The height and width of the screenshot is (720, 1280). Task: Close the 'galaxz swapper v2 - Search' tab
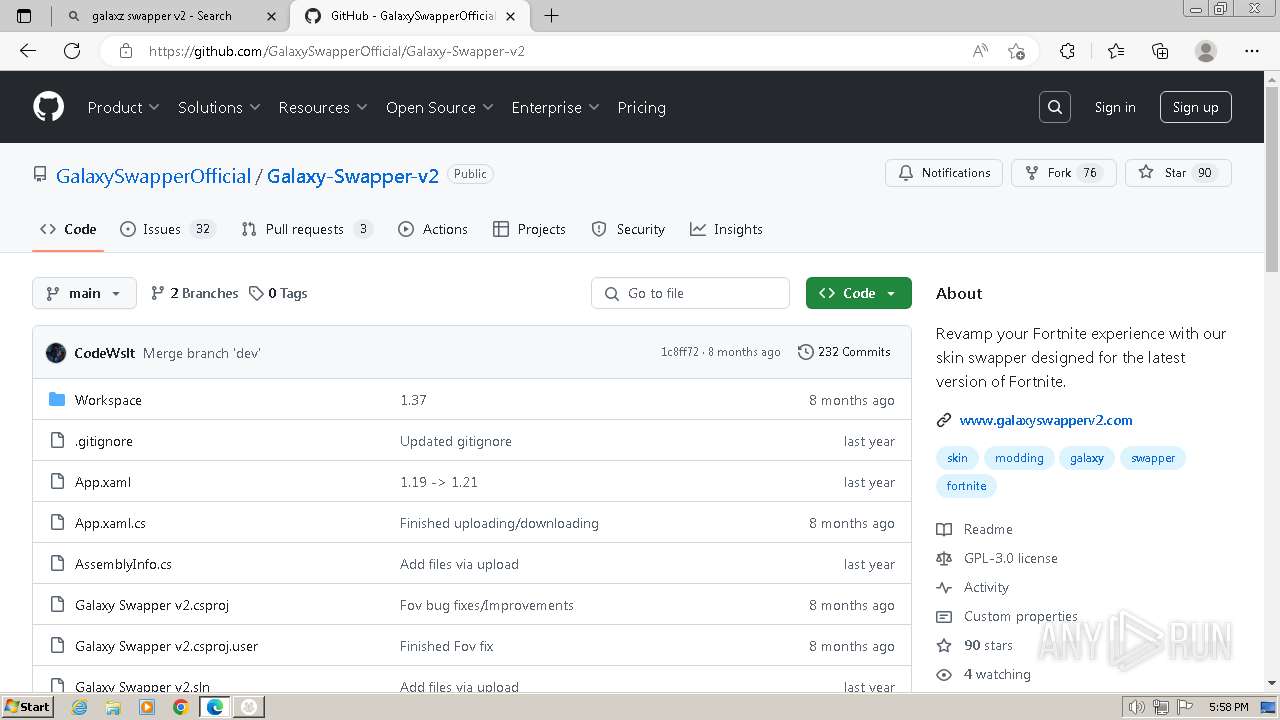(x=271, y=16)
